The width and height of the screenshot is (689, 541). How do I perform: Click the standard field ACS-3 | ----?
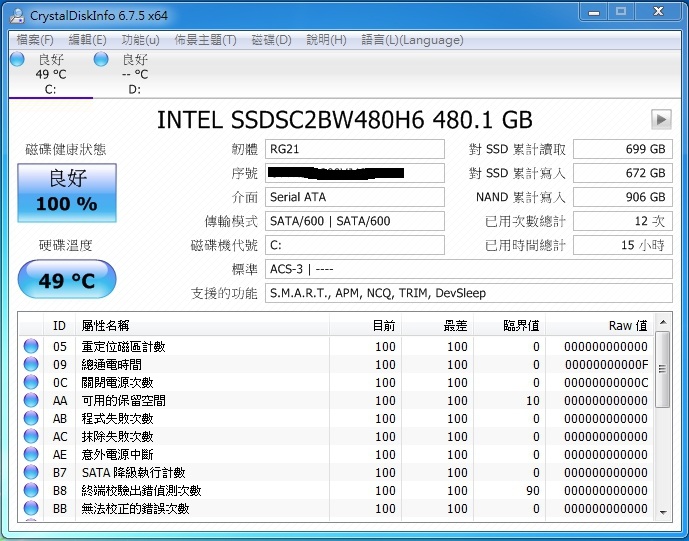(469, 269)
